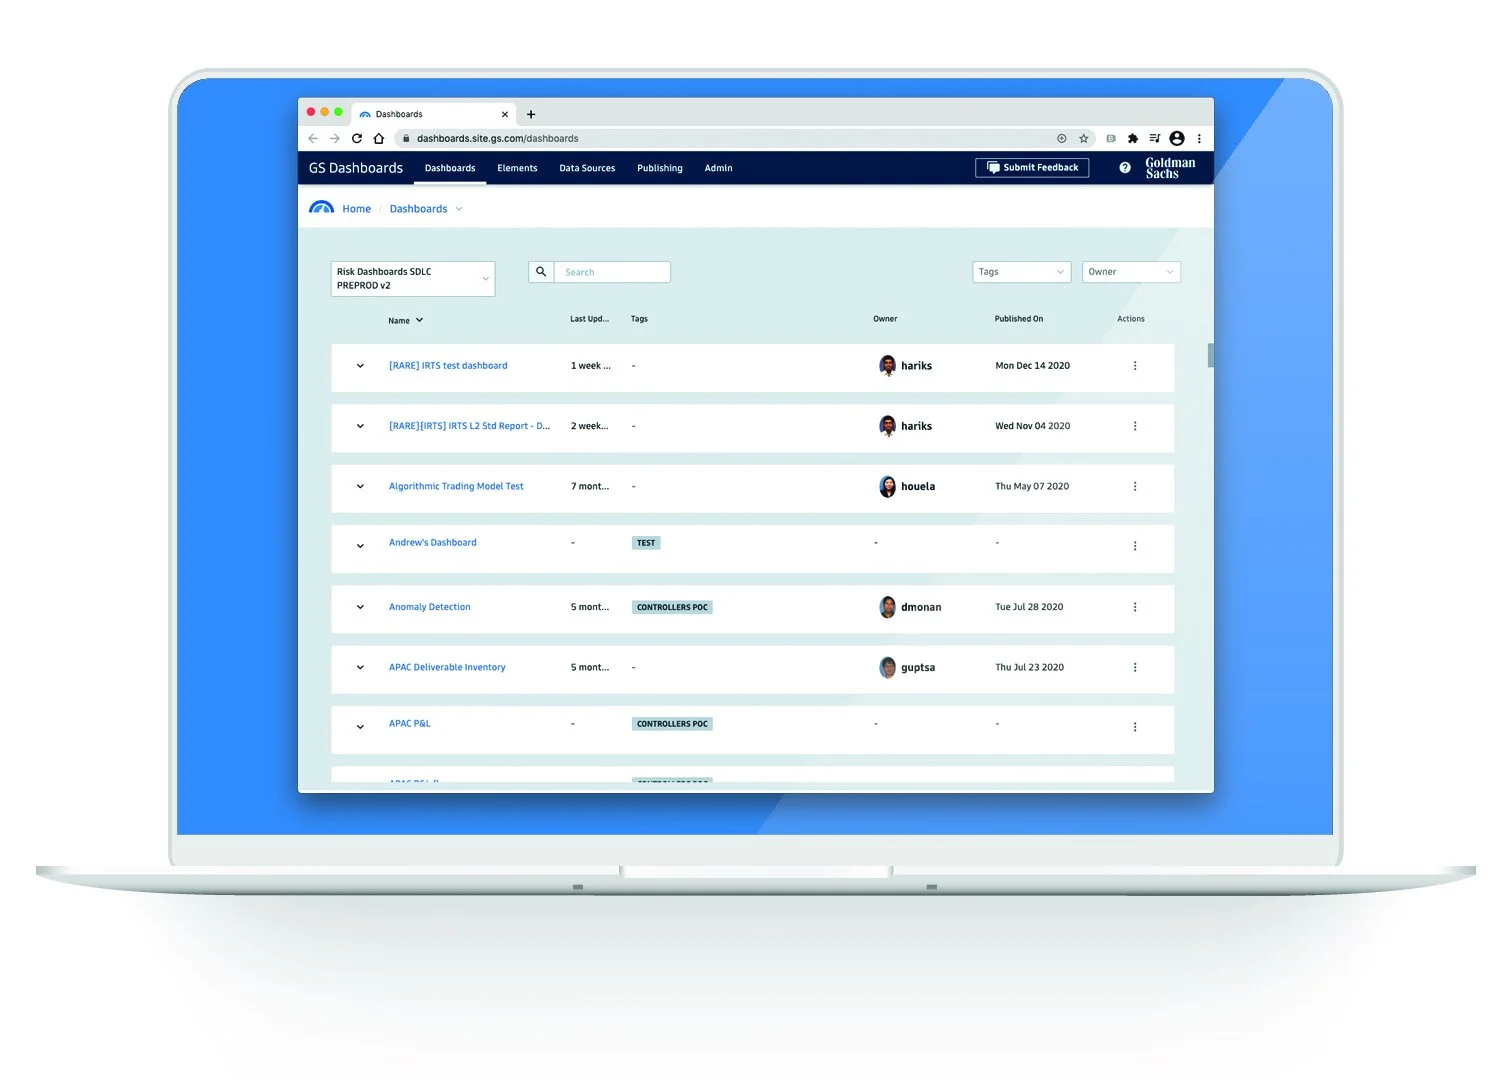Click inside the Search input field
This screenshot has height=1080, width=1512.
(612, 271)
